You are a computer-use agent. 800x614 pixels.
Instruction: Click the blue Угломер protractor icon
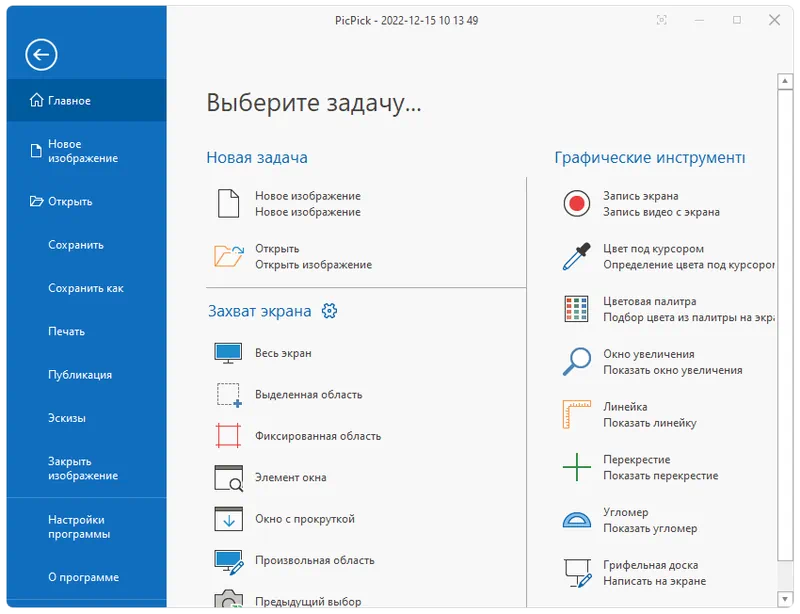pos(577,520)
